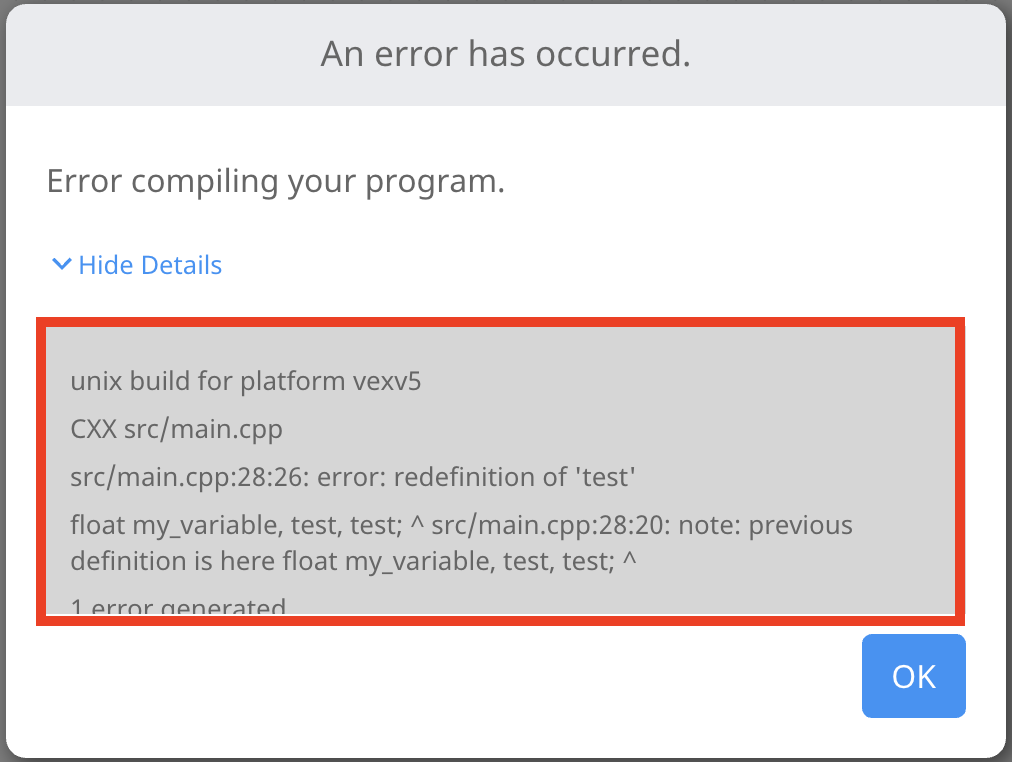Click the 'float my_variable, test, test;' code snippet
Image resolution: width=1012 pixels, height=762 pixels.
click(x=240, y=524)
